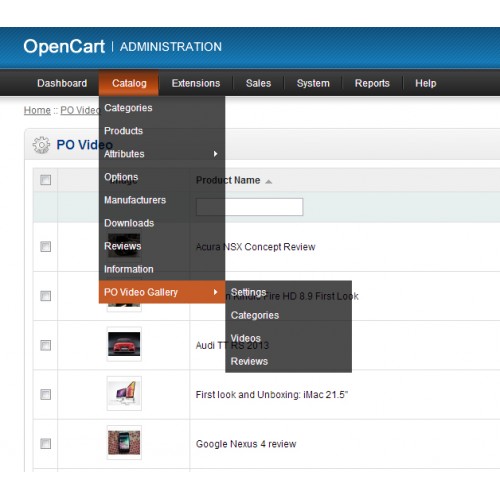Expand the Attributes submenu arrow
The height and width of the screenshot is (500, 500).
216,154
